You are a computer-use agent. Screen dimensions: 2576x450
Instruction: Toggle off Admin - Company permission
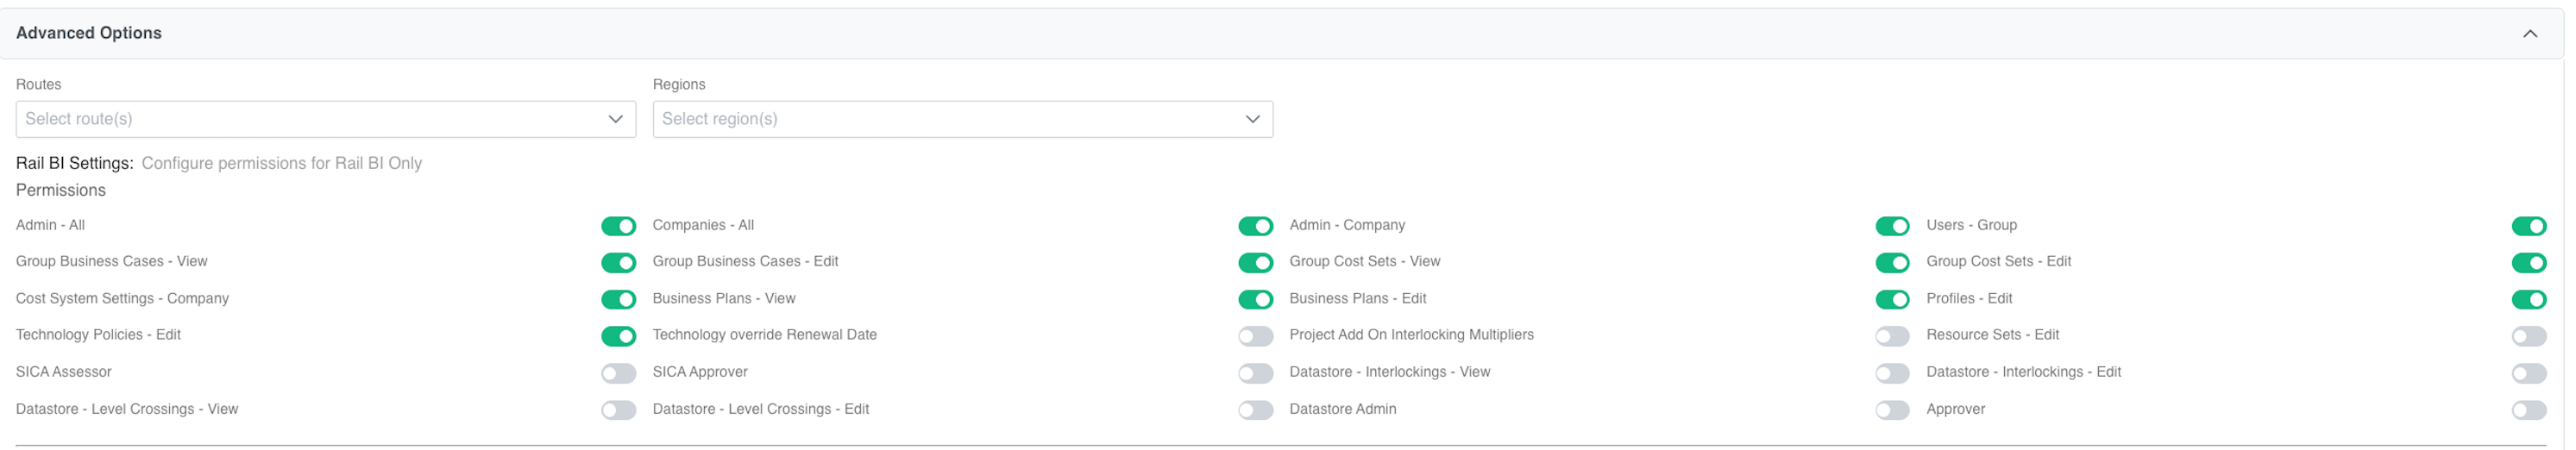point(1892,226)
